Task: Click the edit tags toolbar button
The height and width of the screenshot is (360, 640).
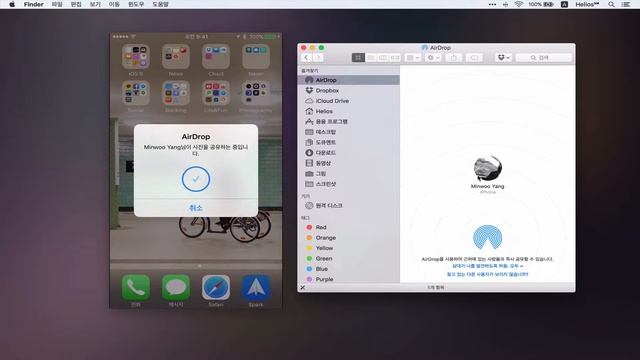Action: (x=474, y=58)
